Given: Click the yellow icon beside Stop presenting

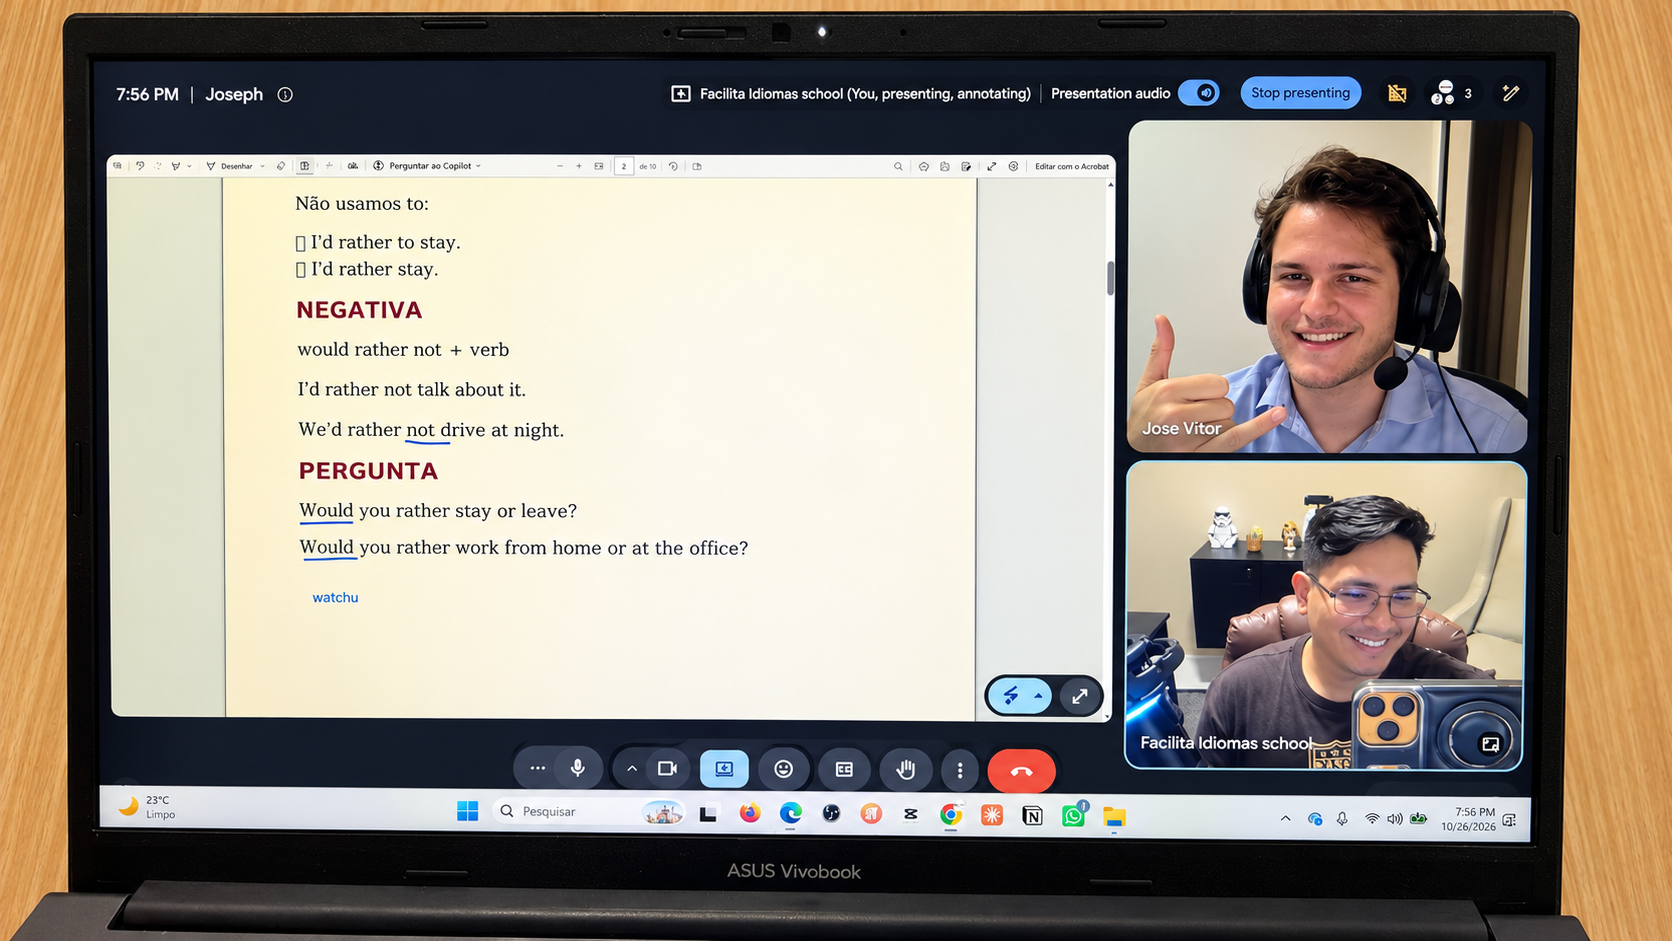Looking at the screenshot, I should [1397, 93].
